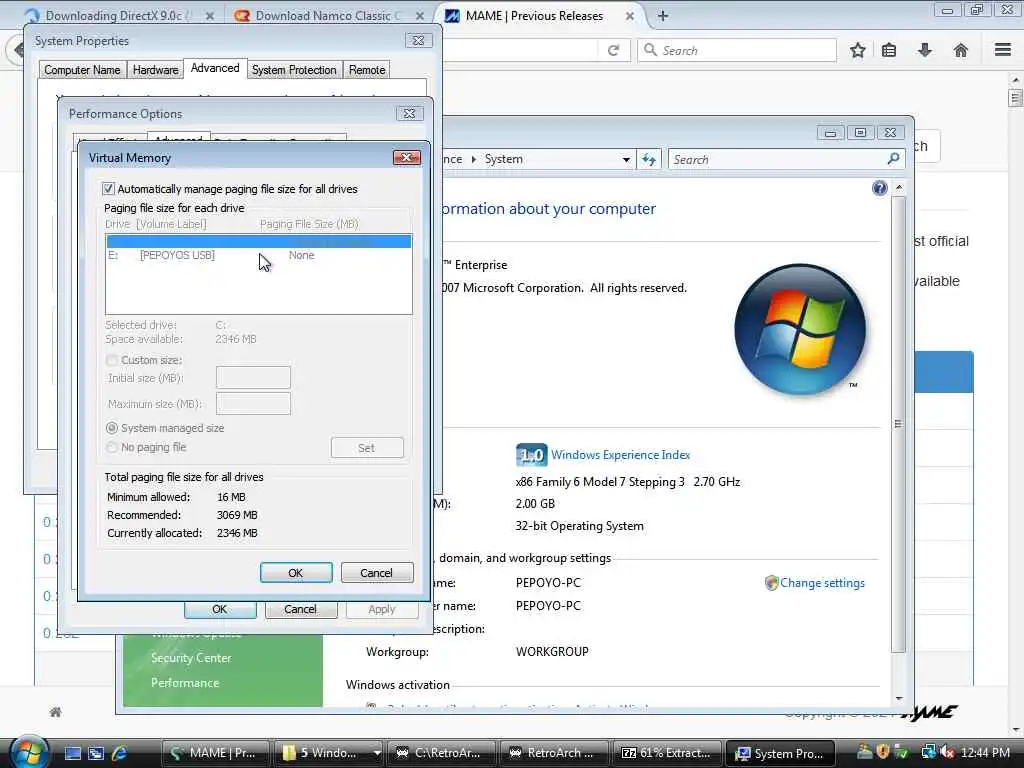Screen dimensions: 1024x768
Task: Click the System window Search box
Action: 777,159
